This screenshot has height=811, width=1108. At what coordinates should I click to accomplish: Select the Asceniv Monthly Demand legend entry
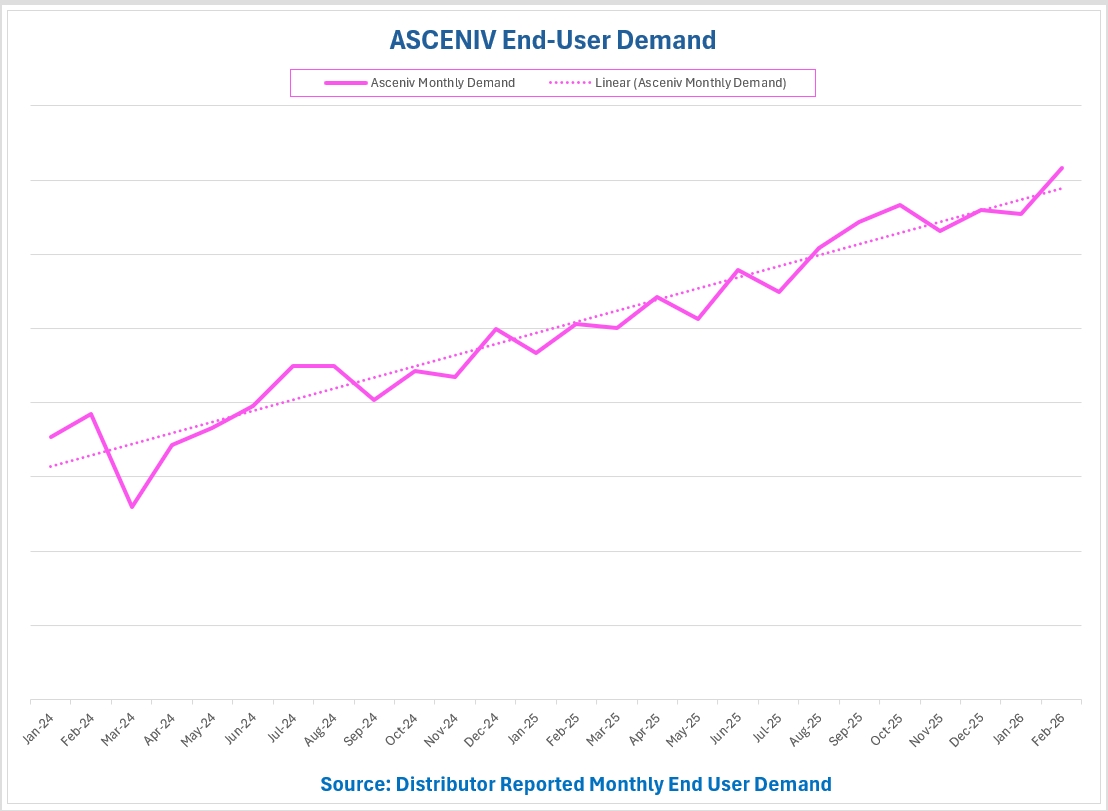pos(442,83)
